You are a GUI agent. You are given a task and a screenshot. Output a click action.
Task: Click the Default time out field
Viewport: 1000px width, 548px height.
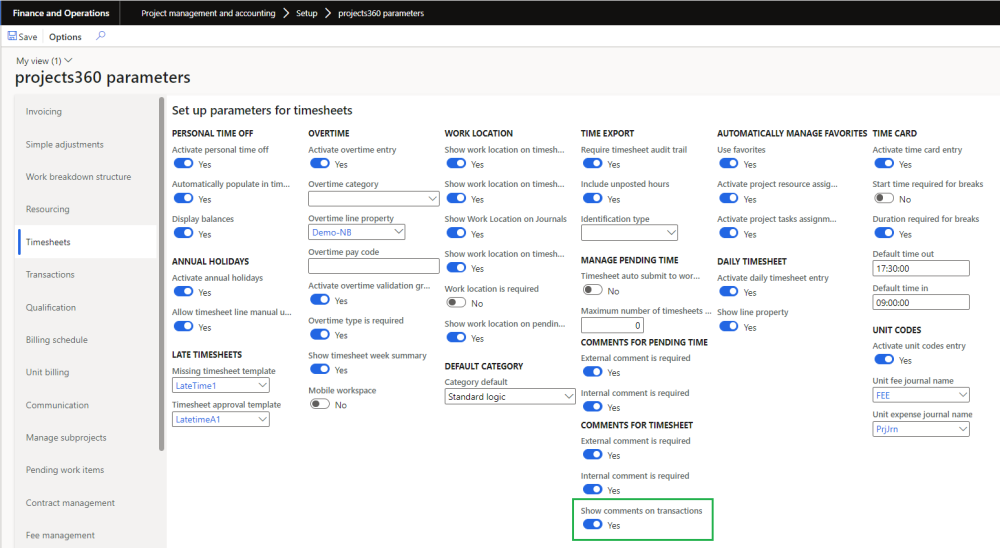pyautogui.click(x=921, y=268)
